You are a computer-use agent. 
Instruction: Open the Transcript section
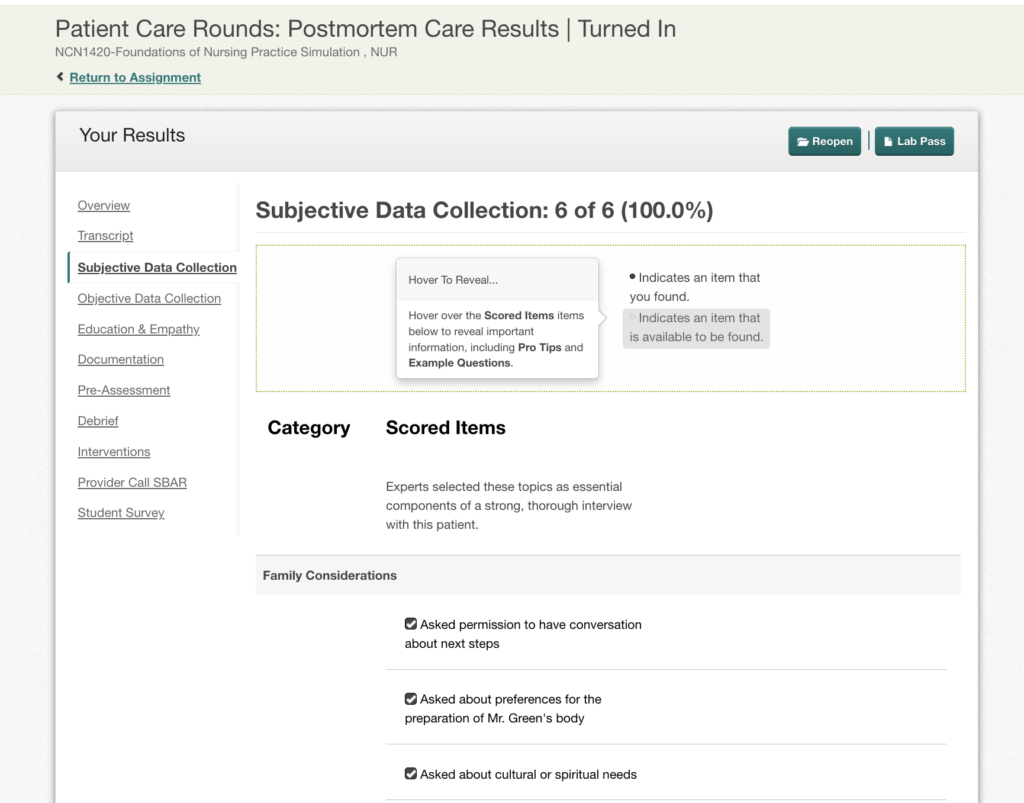(x=105, y=236)
